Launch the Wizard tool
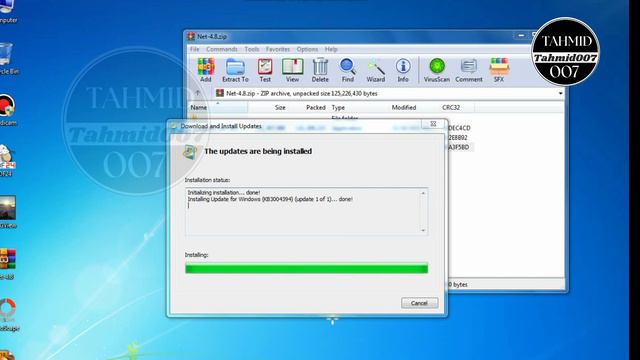 [376, 70]
